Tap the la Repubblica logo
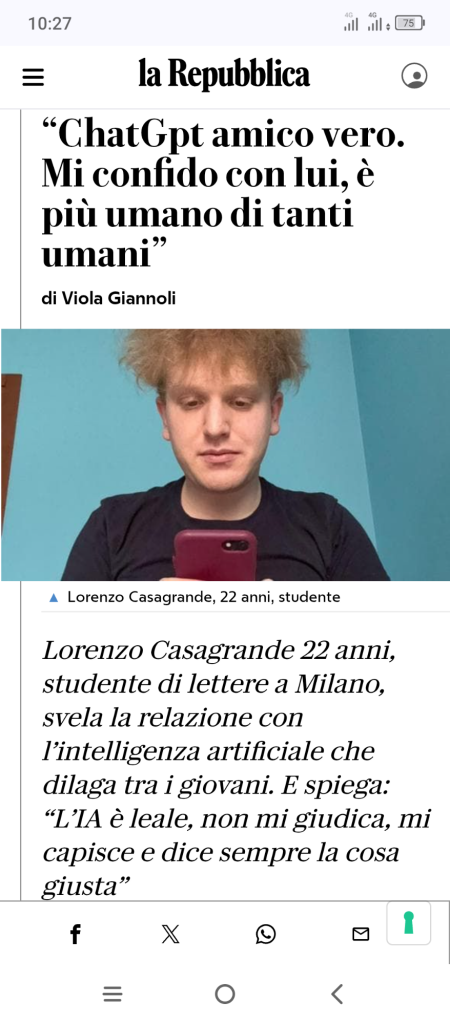450x1024 pixels. pyautogui.click(x=224, y=74)
